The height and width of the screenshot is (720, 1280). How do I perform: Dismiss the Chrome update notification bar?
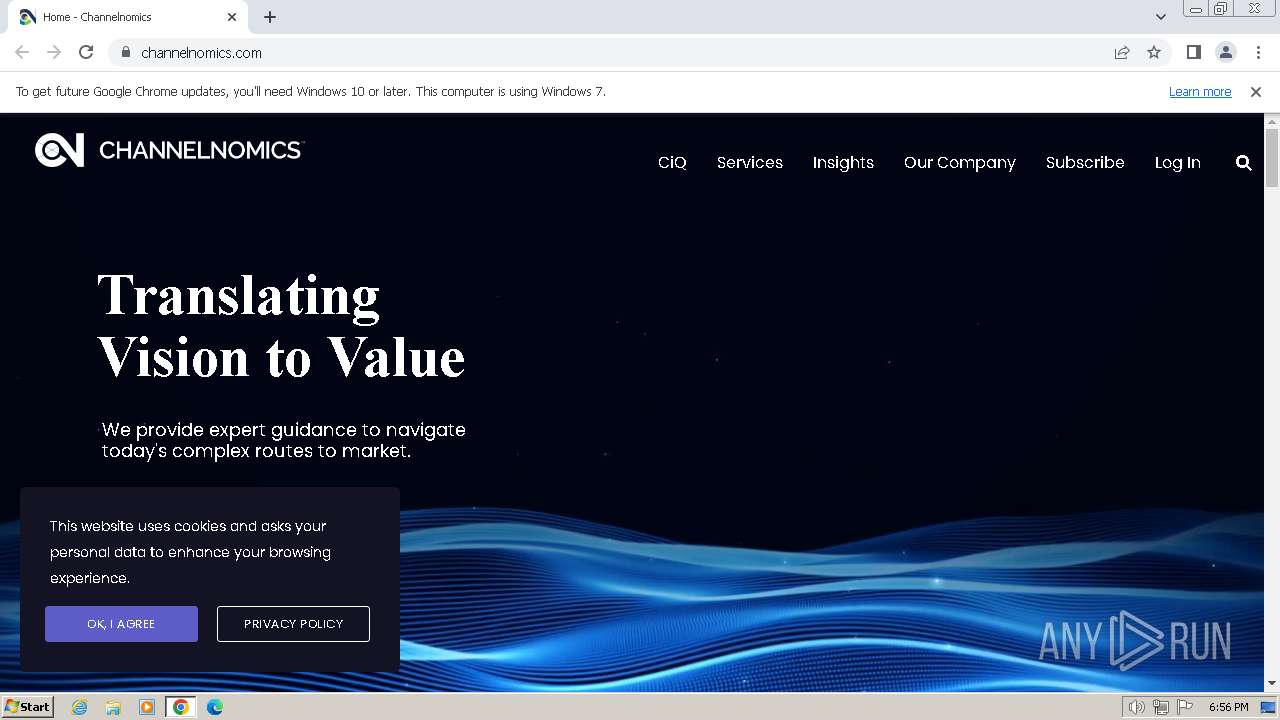coord(1256,91)
